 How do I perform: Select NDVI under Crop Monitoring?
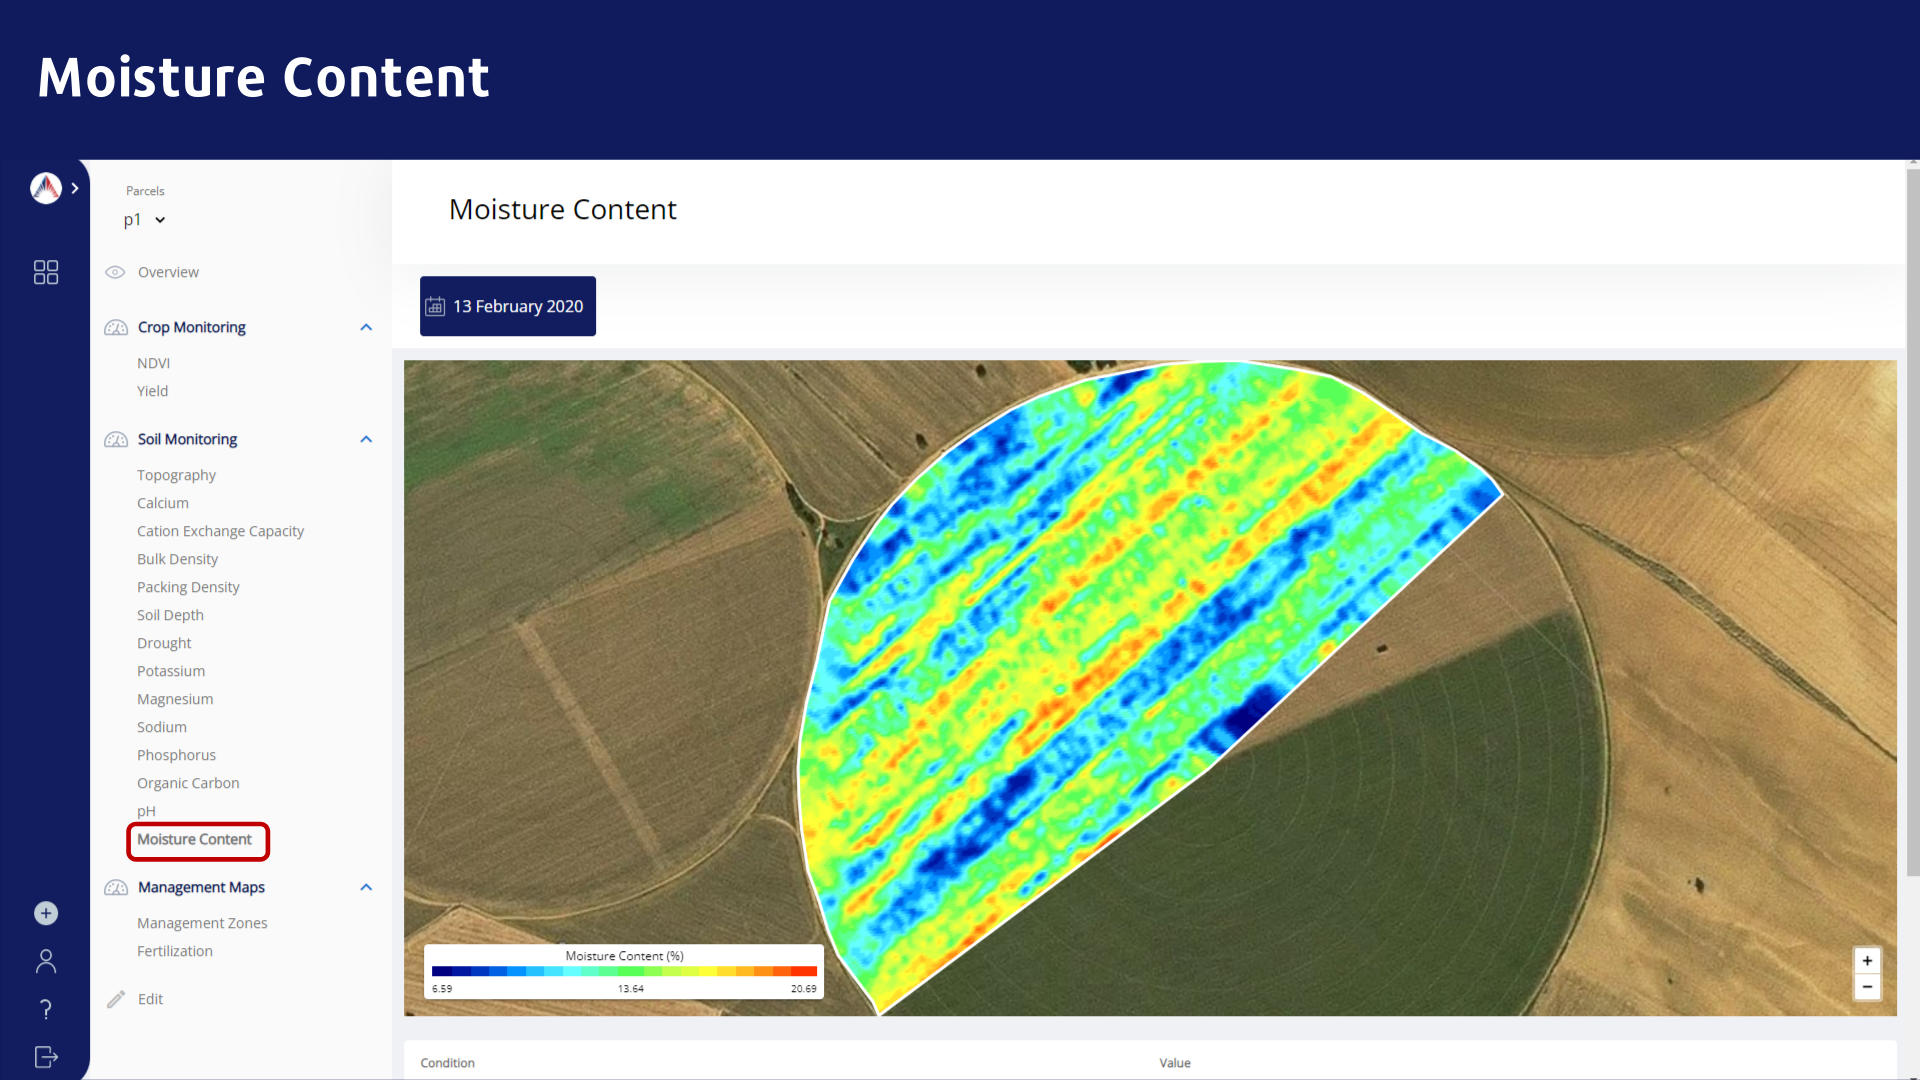point(153,363)
